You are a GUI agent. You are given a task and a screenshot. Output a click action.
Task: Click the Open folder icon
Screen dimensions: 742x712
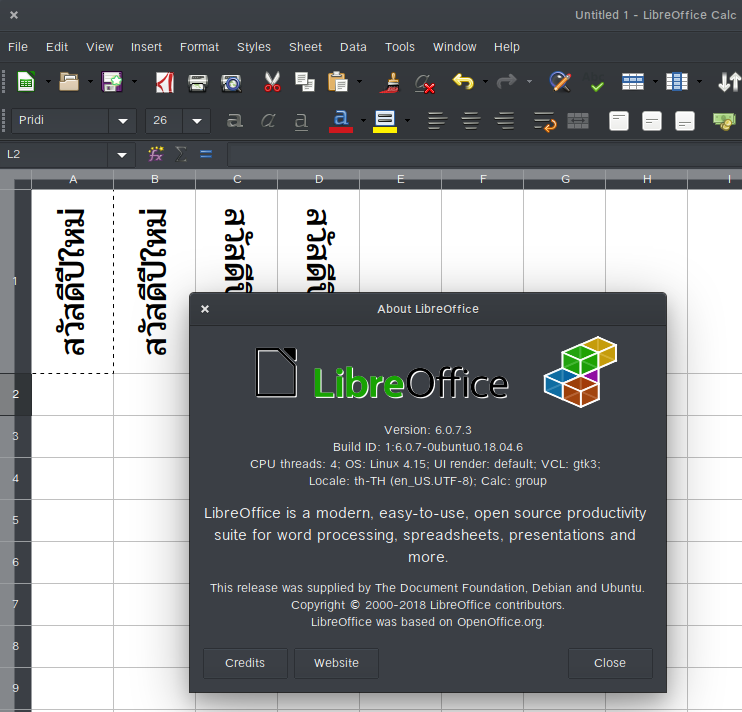[69, 82]
